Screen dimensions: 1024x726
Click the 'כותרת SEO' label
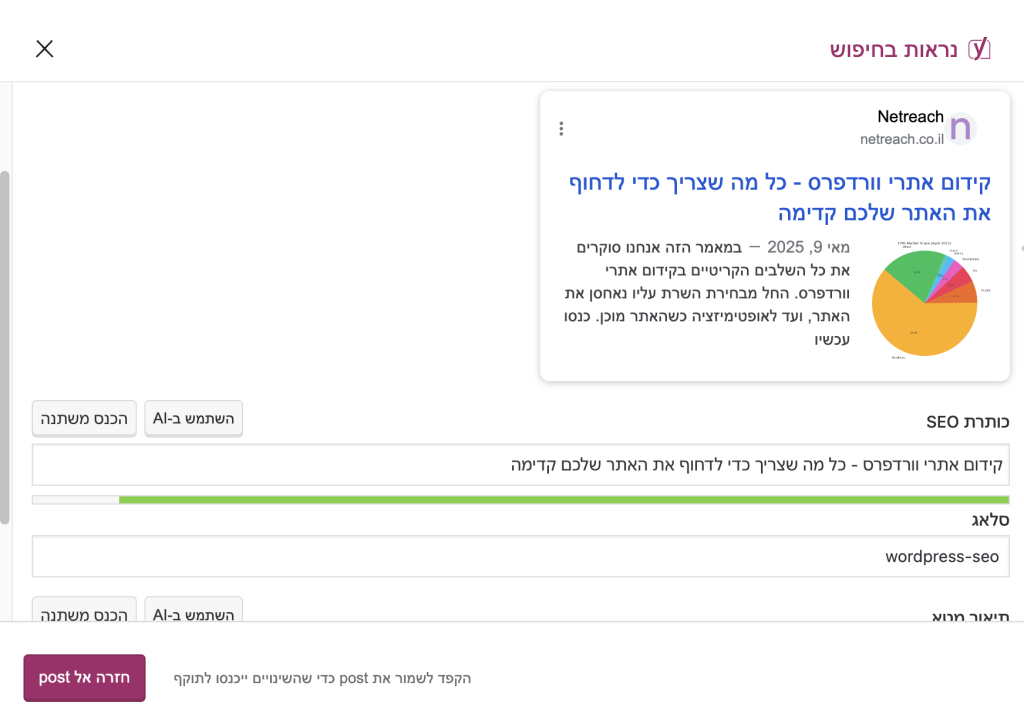point(967,422)
